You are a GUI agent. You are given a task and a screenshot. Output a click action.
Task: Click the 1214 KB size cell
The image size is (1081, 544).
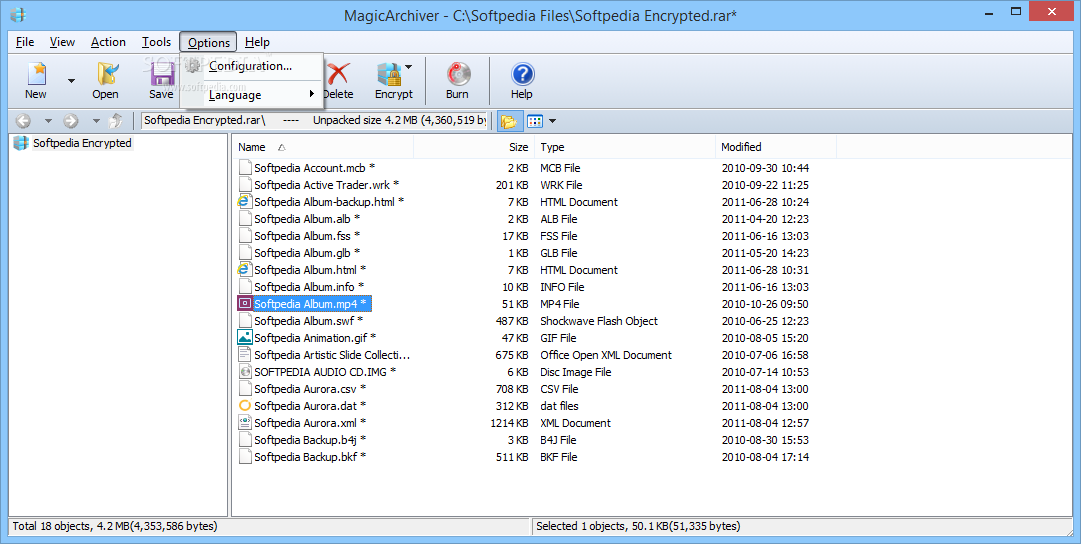tap(509, 423)
